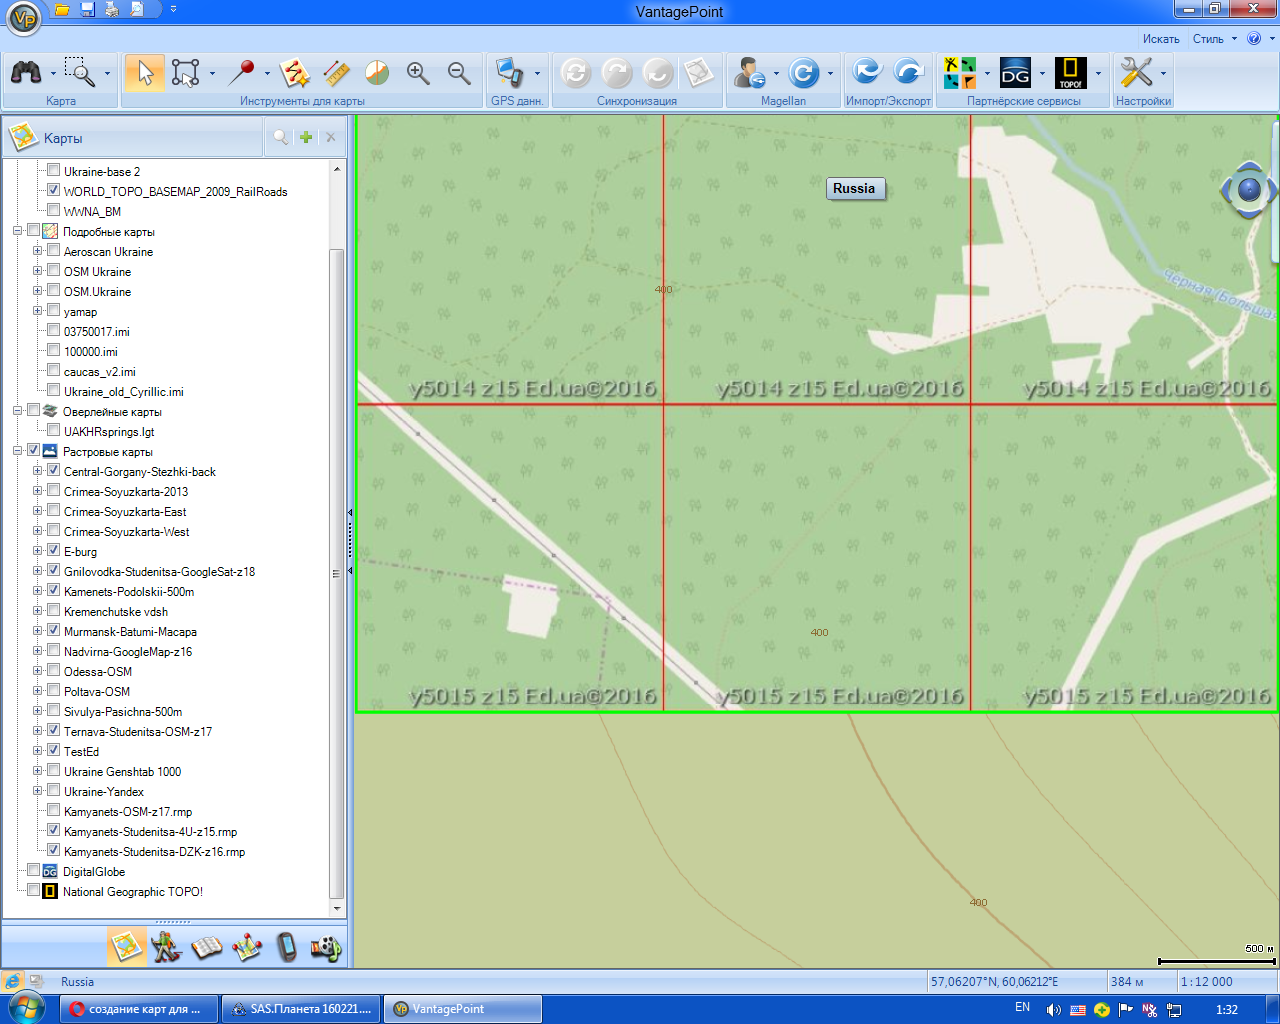Image resolution: width=1280 pixels, height=1024 pixels.
Task: Select Kamyanets-OSM-z17.rmp in the map tree
Action: [128, 812]
